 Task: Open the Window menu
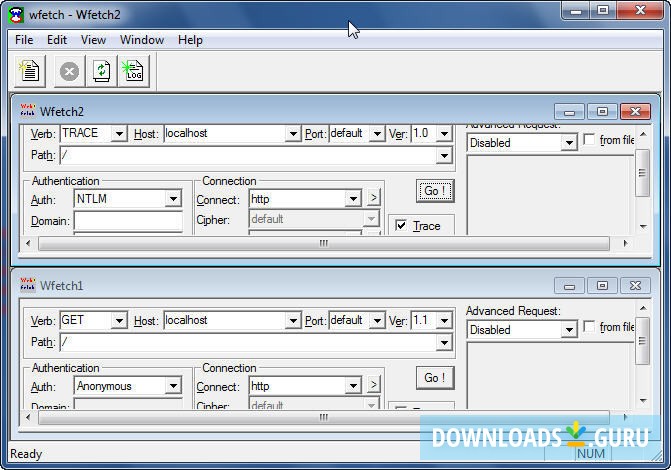tap(142, 40)
